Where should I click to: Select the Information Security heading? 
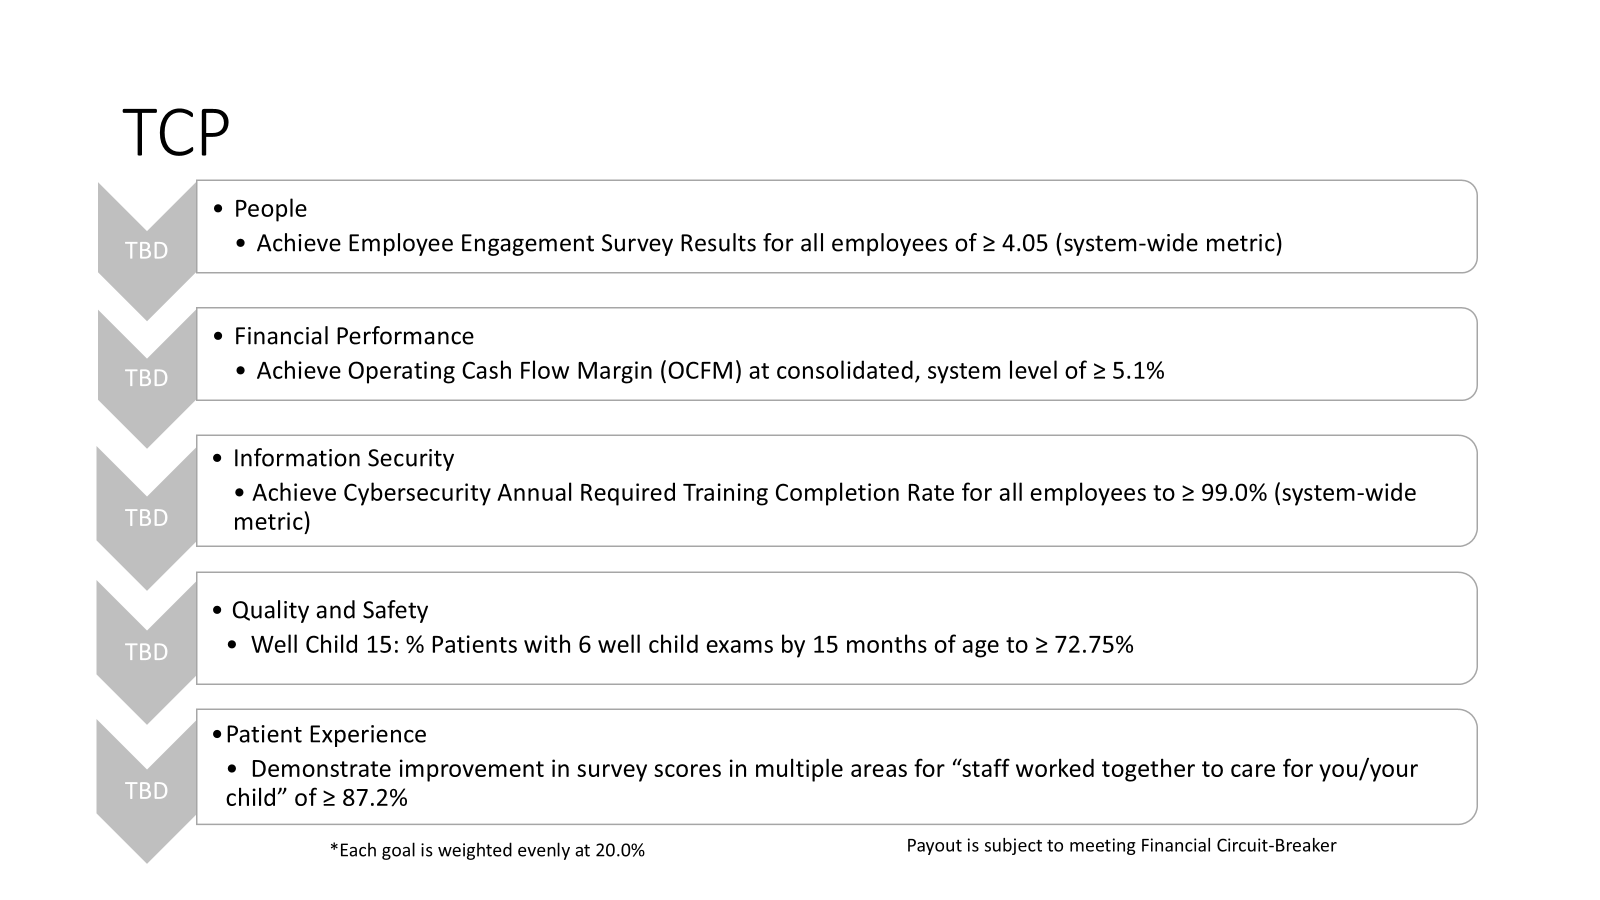coord(343,458)
